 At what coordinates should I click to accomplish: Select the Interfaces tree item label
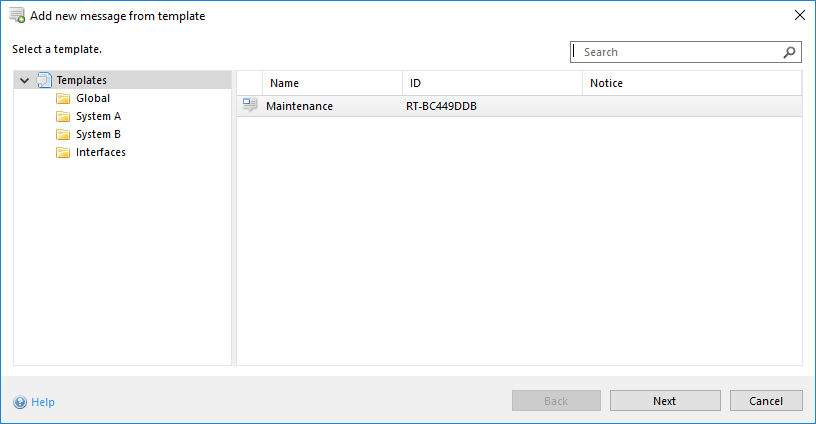pyautogui.click(x=100, y=152)
